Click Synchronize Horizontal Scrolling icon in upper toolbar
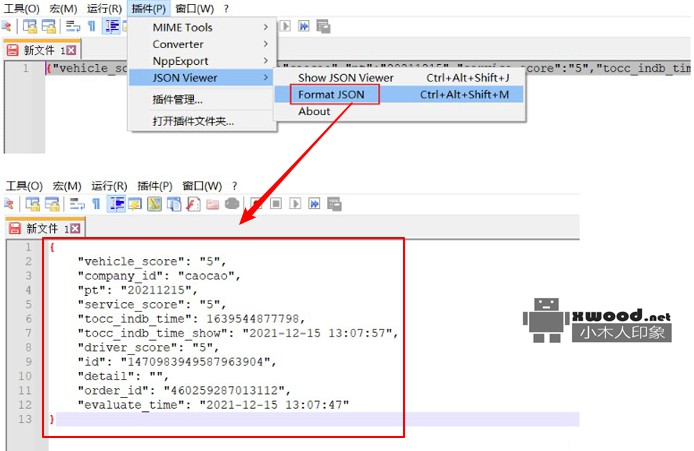694x451 pixels. tap(49, 27)
